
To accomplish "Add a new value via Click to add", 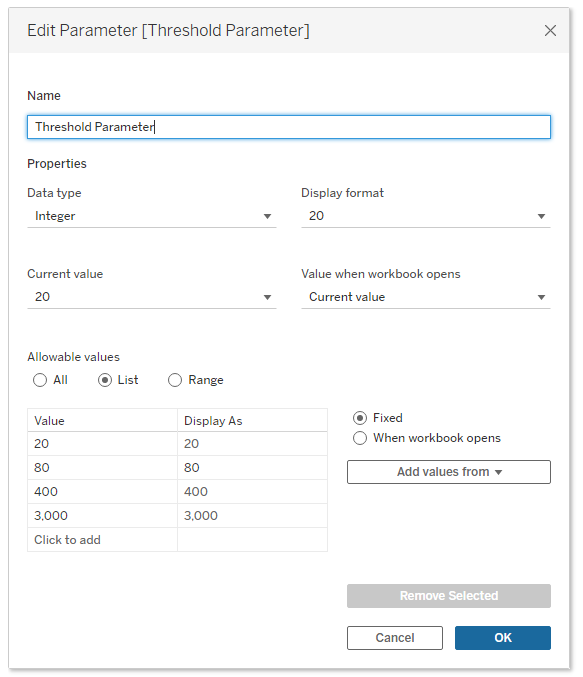I will pos(102,540).
